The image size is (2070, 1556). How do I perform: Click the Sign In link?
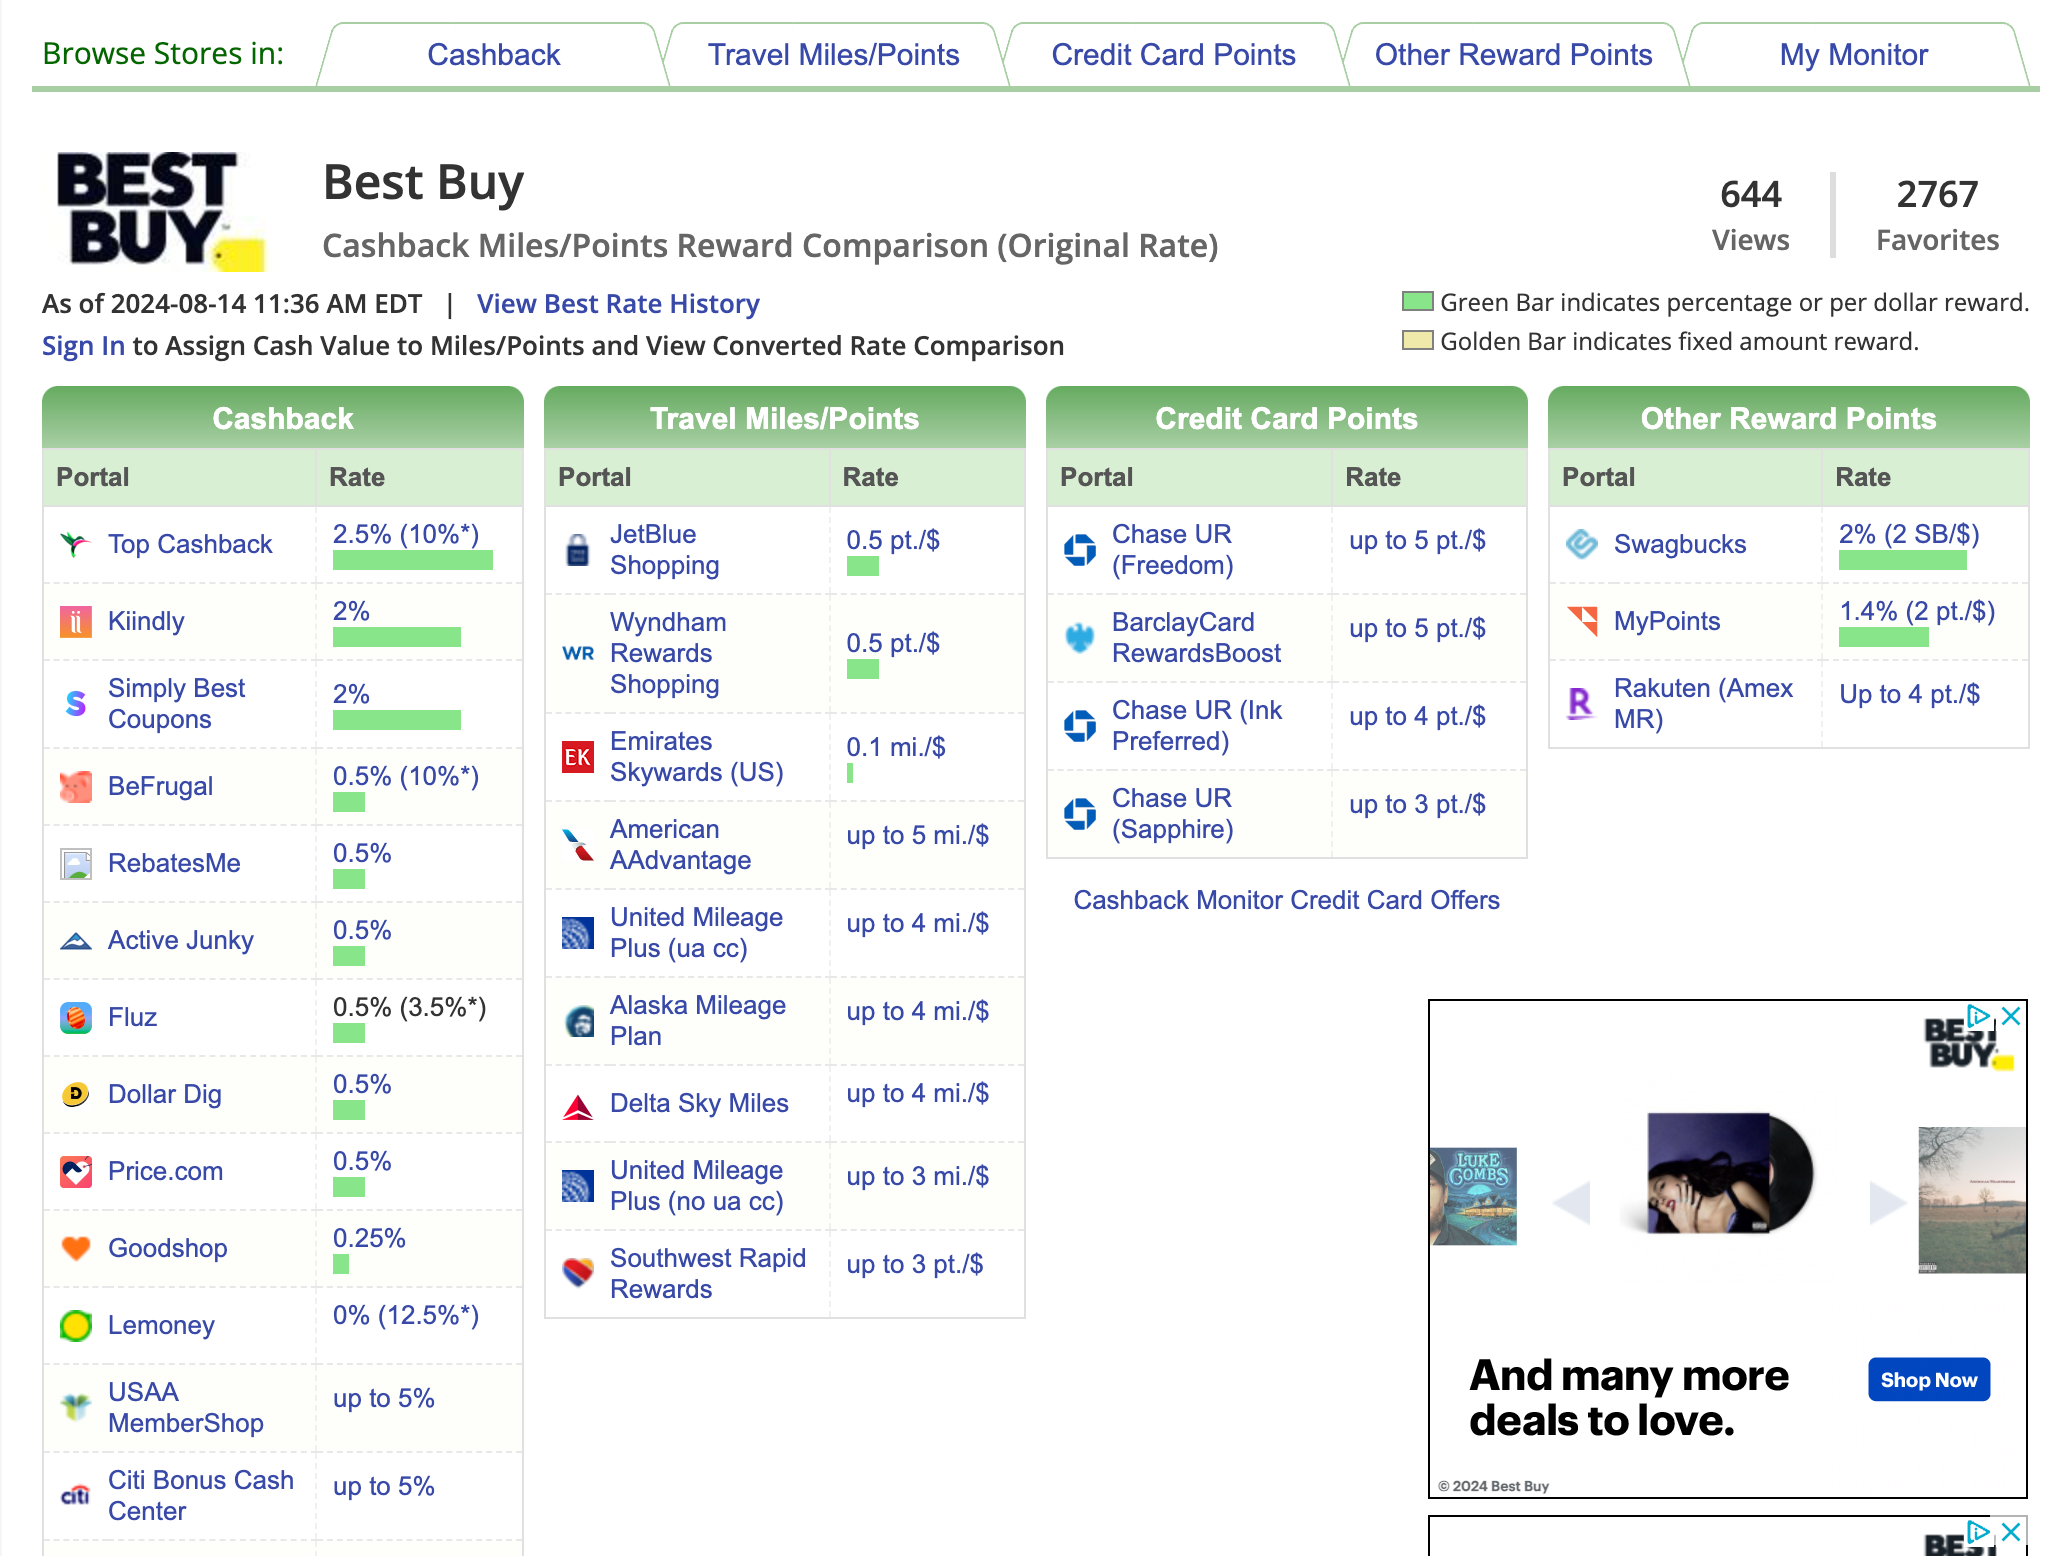[x=83, y=346]
